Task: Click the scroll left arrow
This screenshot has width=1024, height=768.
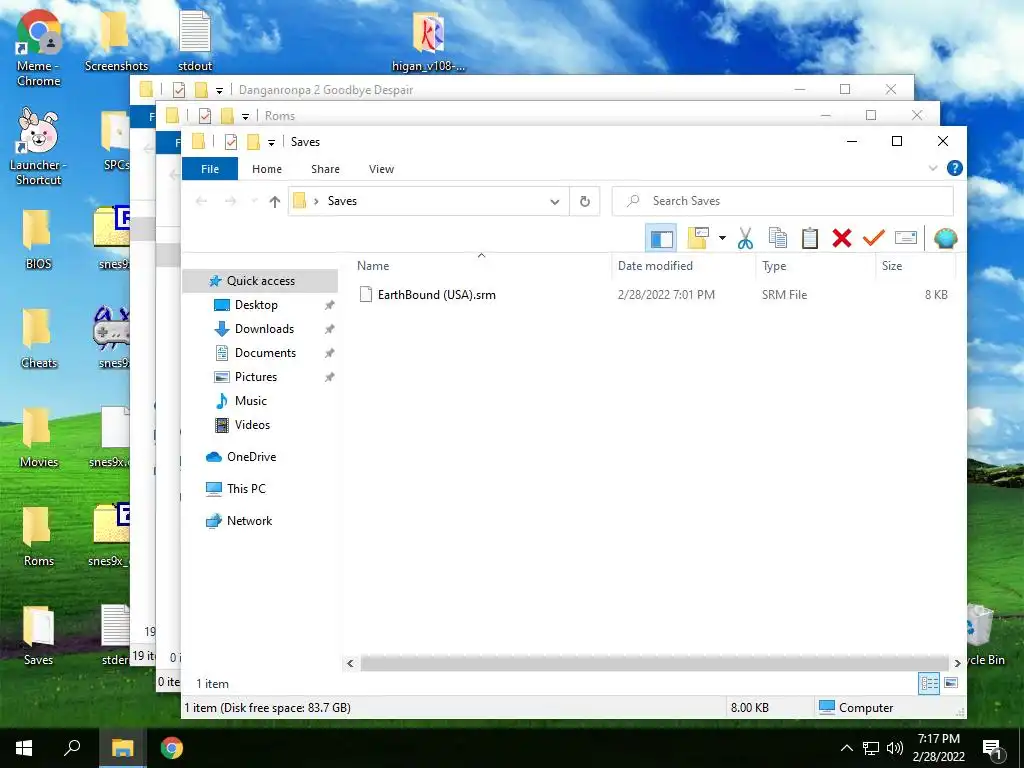Action: pyautogui.click(x=350, y=664)
